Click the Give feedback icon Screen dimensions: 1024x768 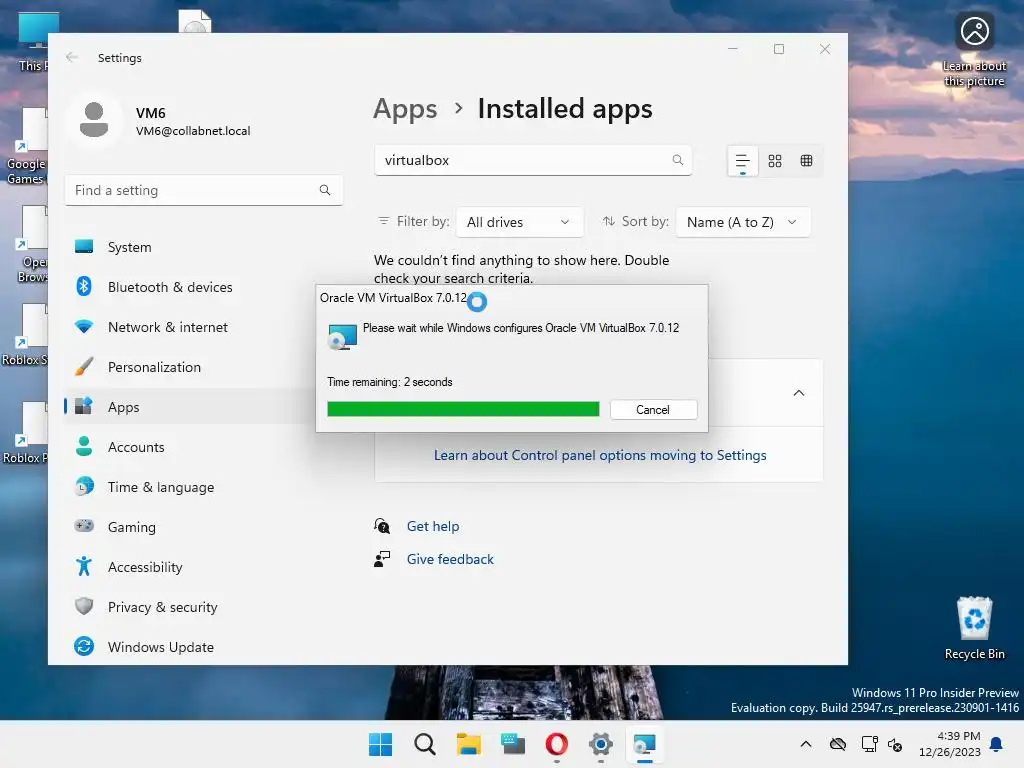382,559
